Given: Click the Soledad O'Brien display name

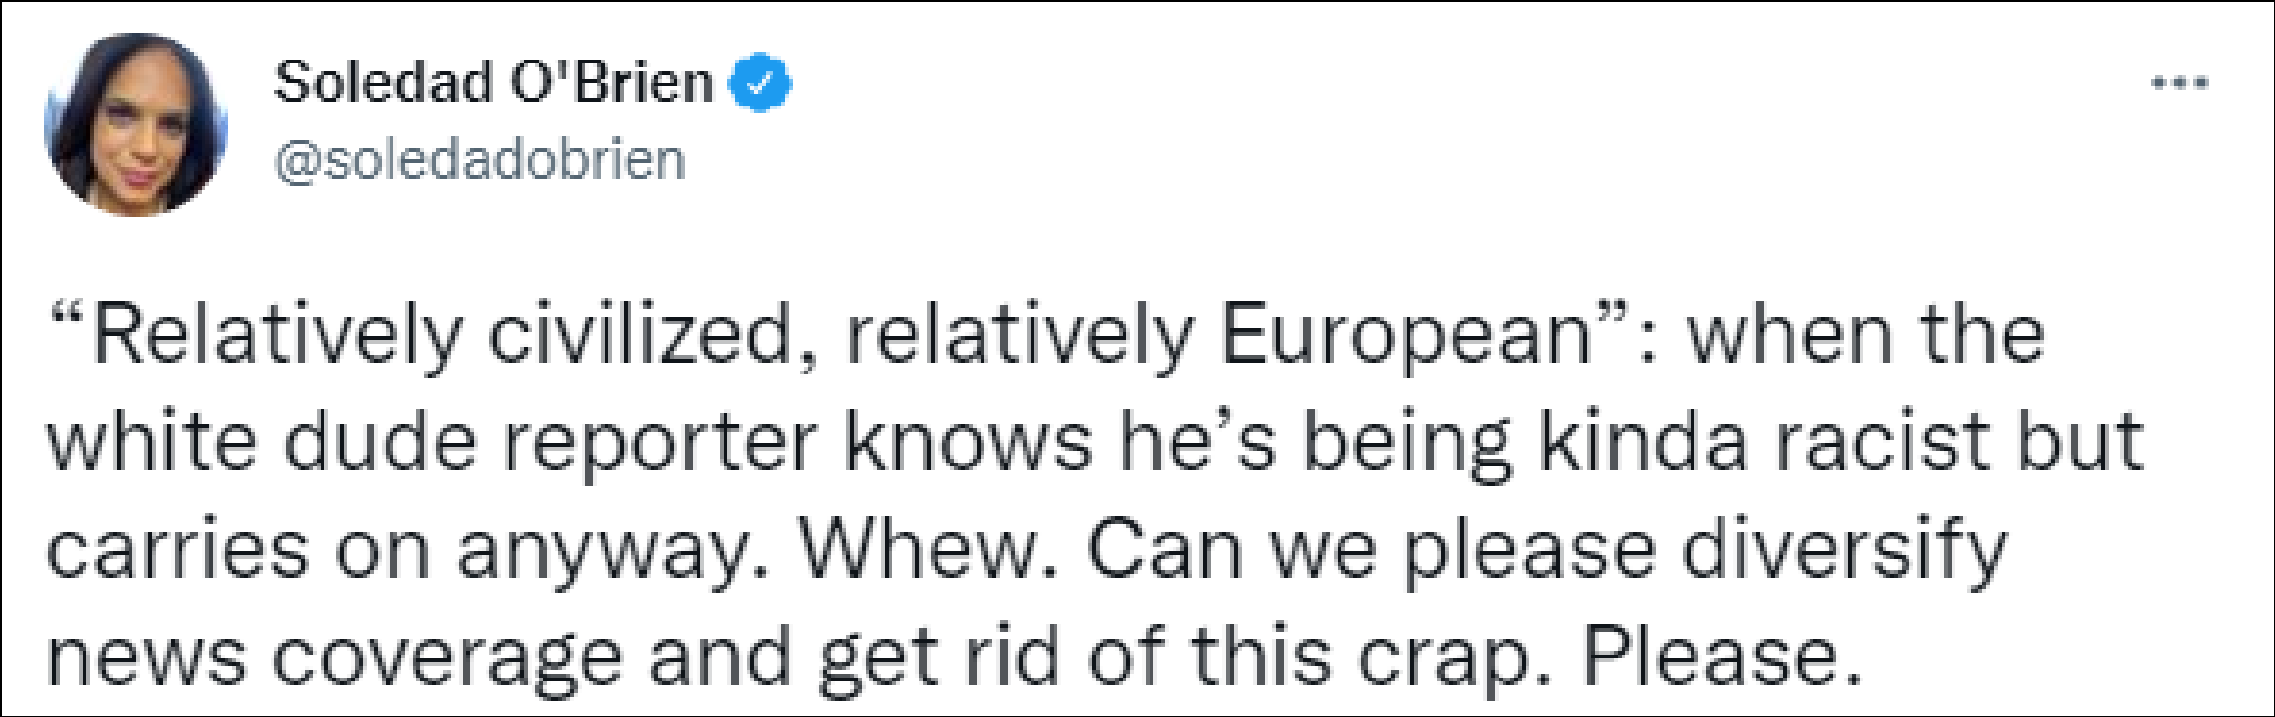Looking at the screenshot, I should (x=493, y=82).
